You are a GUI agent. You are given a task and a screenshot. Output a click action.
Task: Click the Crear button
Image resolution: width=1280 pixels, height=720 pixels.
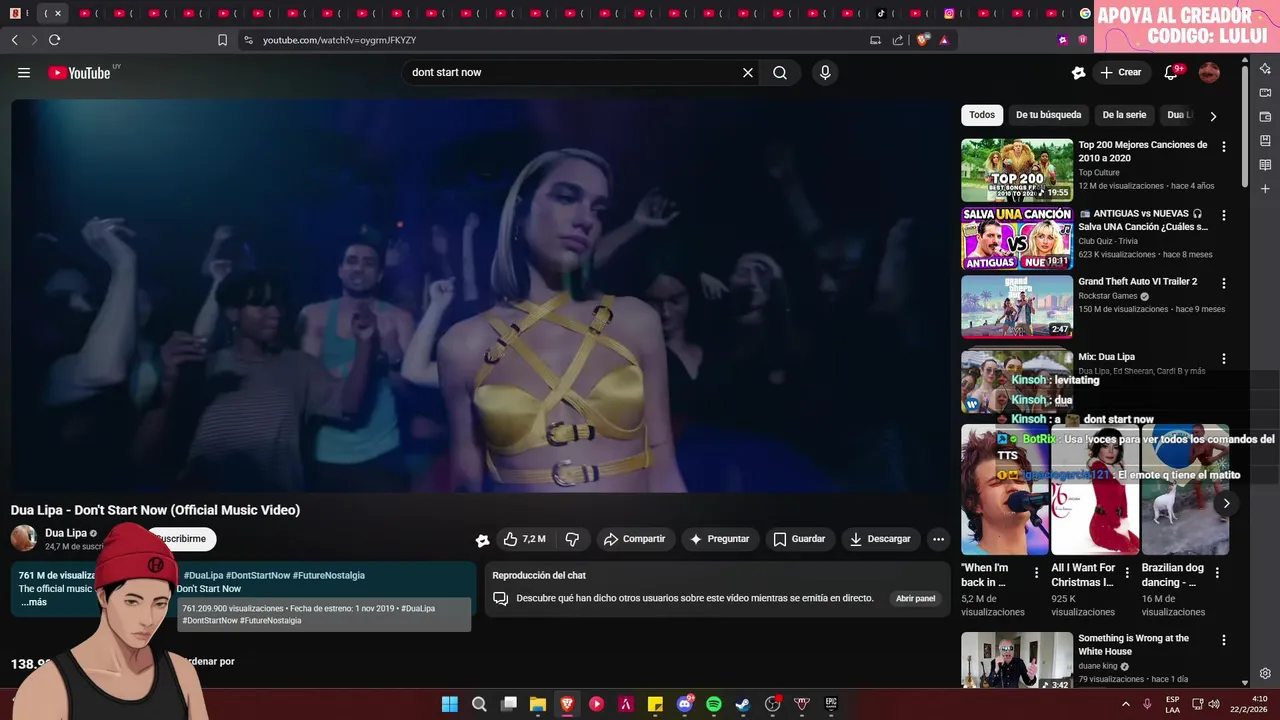coord(1120,72)
